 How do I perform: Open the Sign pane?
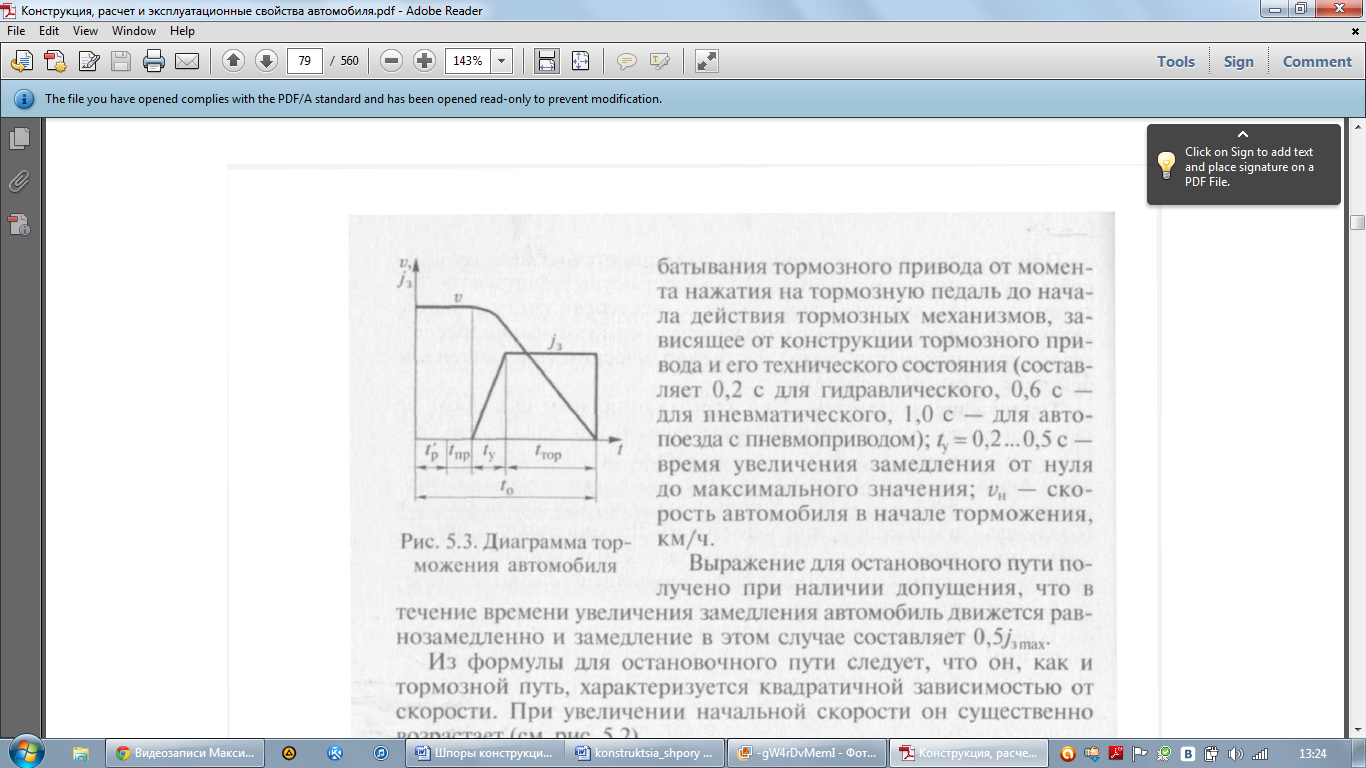1238,61
